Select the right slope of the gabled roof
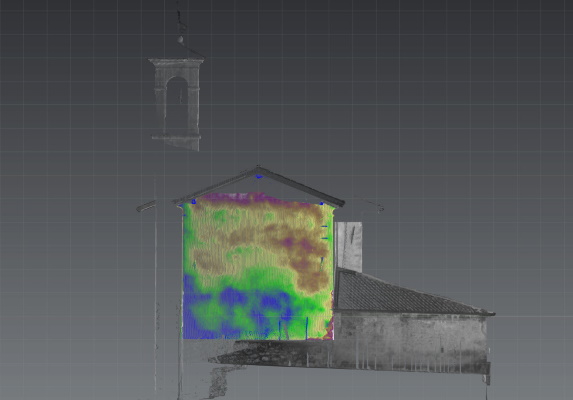 (x=301, y=187)
